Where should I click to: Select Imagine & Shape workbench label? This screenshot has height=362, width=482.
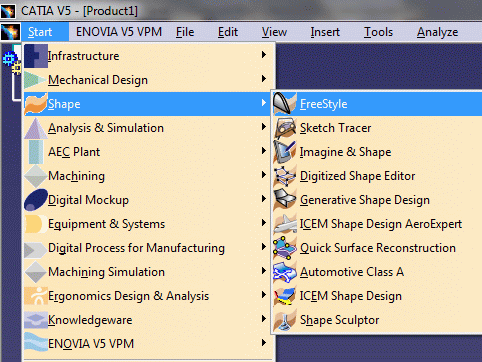click(345, 152)
